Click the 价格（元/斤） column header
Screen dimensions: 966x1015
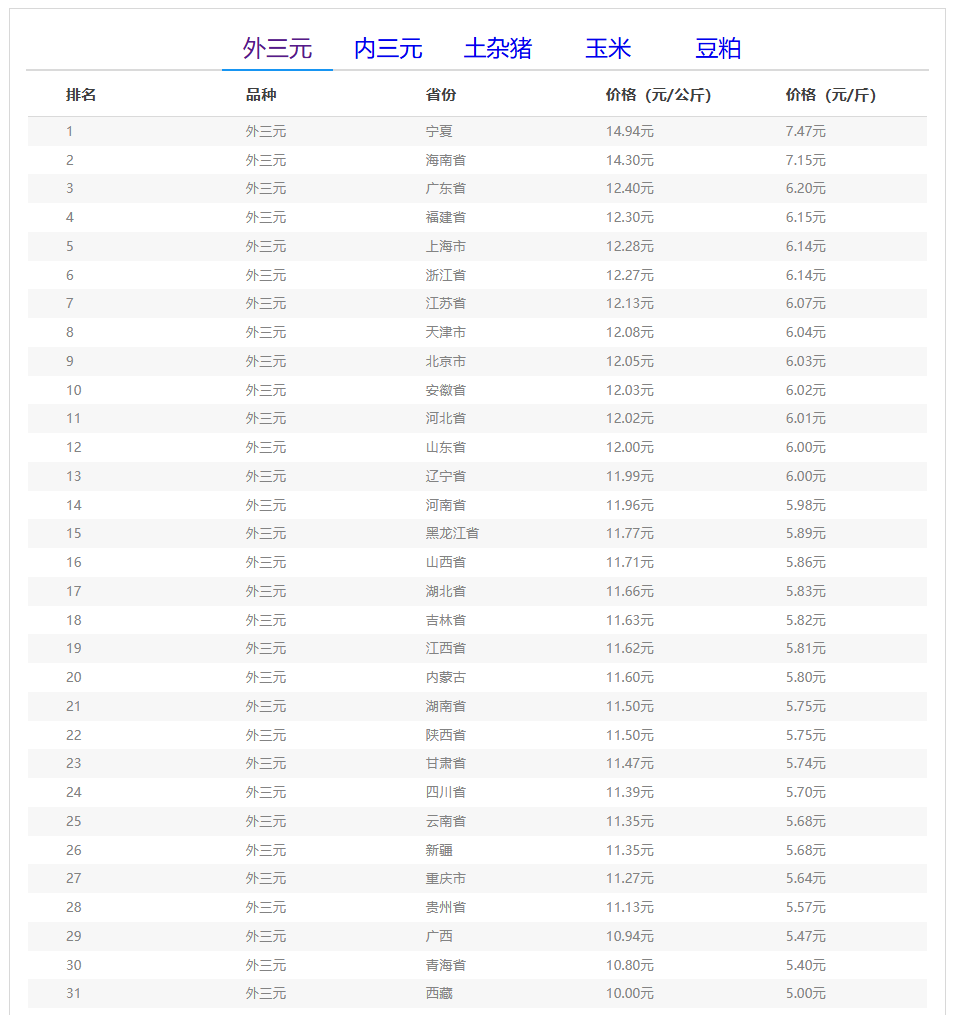830,95
